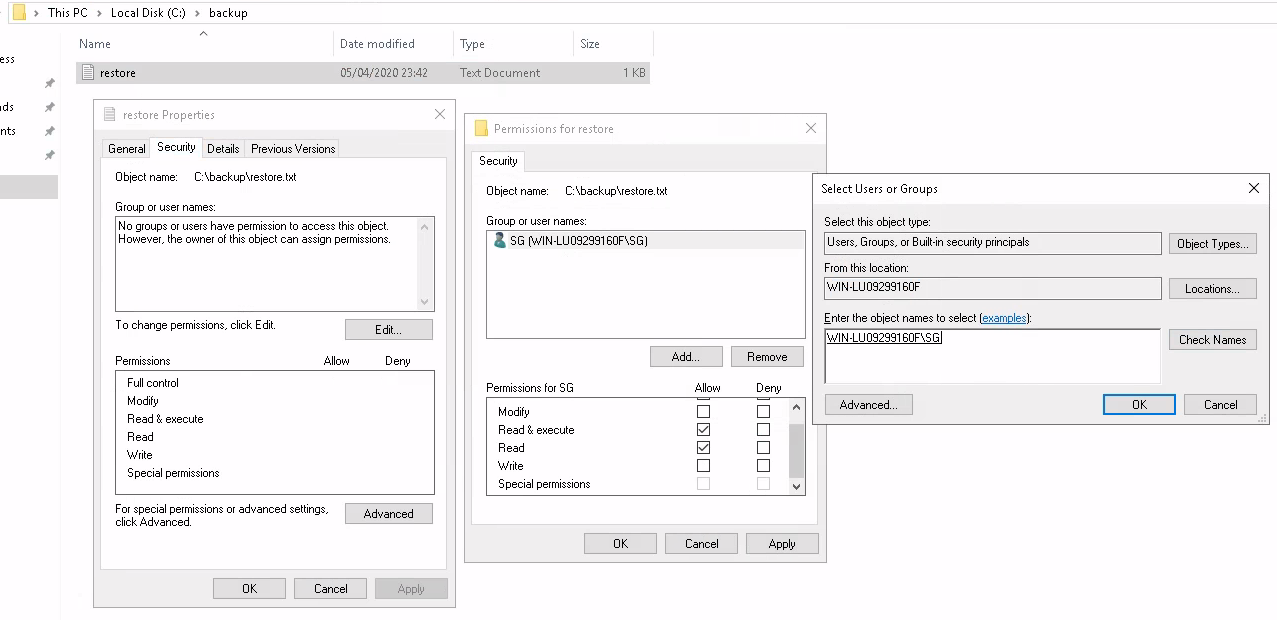Viewport: 1277px width, 620px height.
Task: Switch to the Details tab
Action: pyautogui.click(x=223, y=149)
